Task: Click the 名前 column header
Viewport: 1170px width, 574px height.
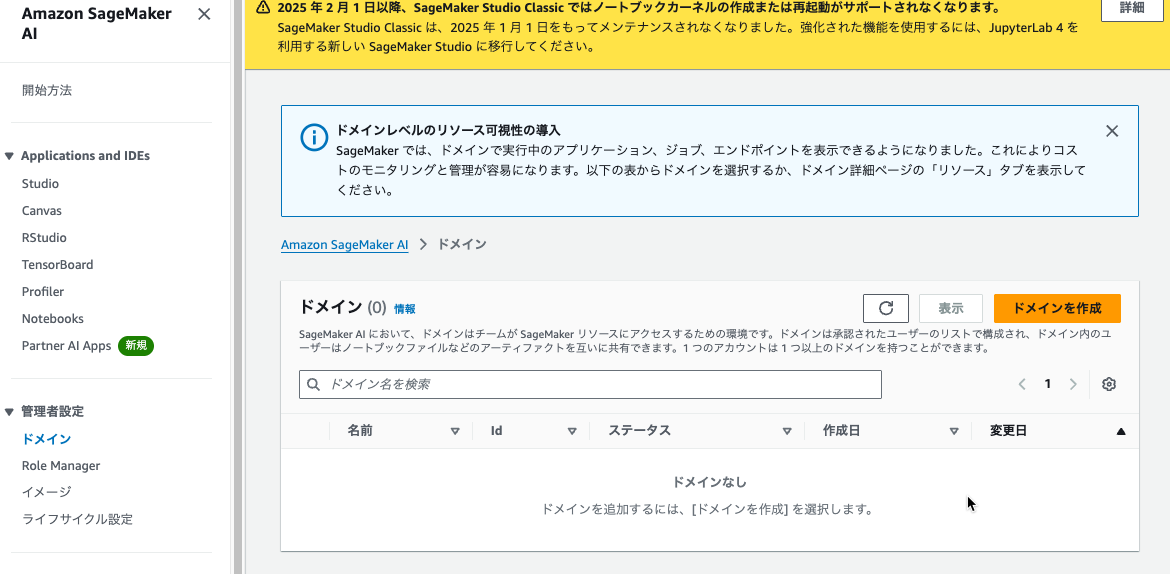Action: [x=360, y=431]
